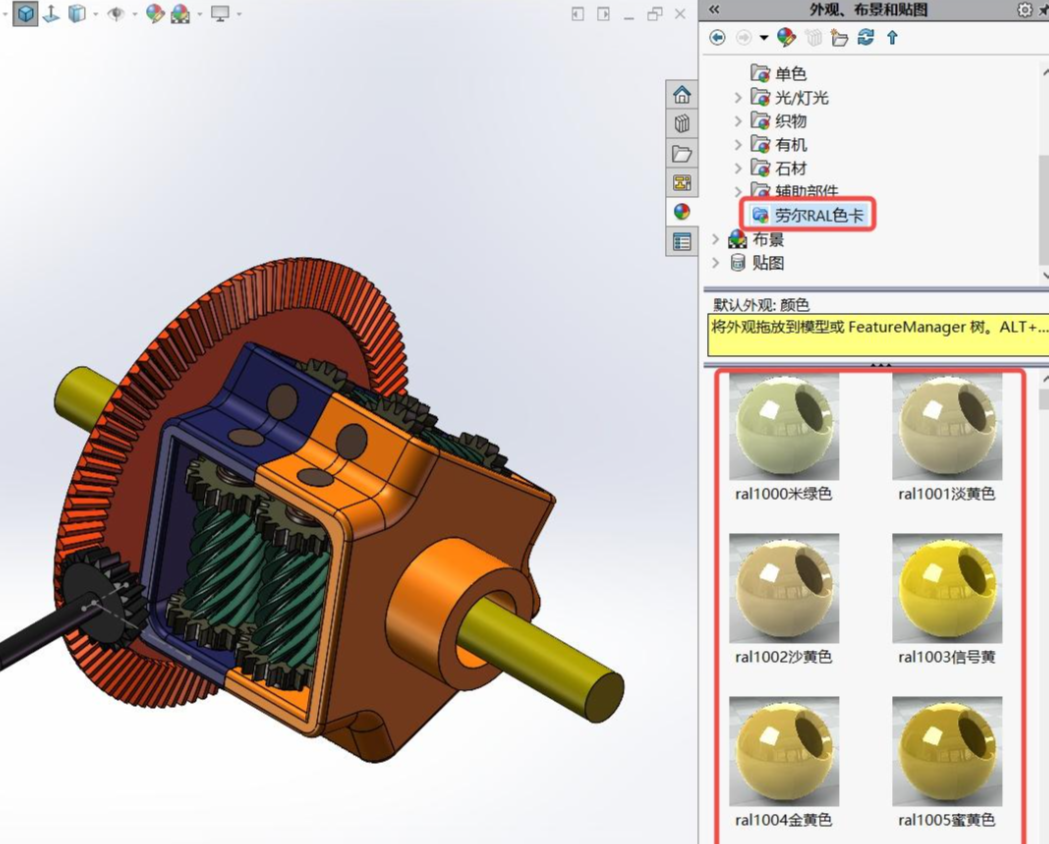Open the Home tab in task pane
Viewport: 1049px width, 844px height.
pos(682,94)
